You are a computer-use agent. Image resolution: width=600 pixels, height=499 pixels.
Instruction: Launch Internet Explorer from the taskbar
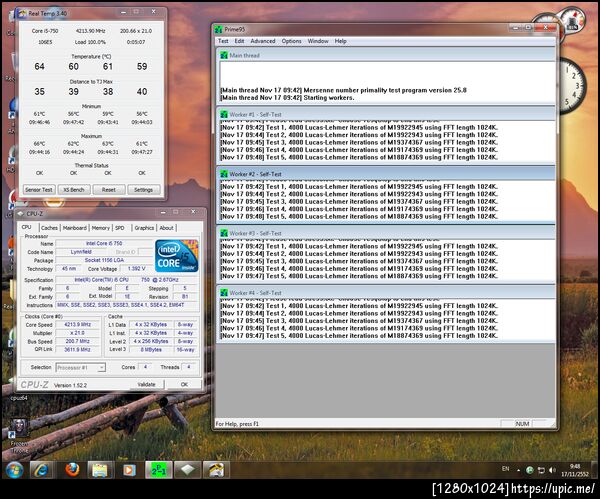point(41,470)
